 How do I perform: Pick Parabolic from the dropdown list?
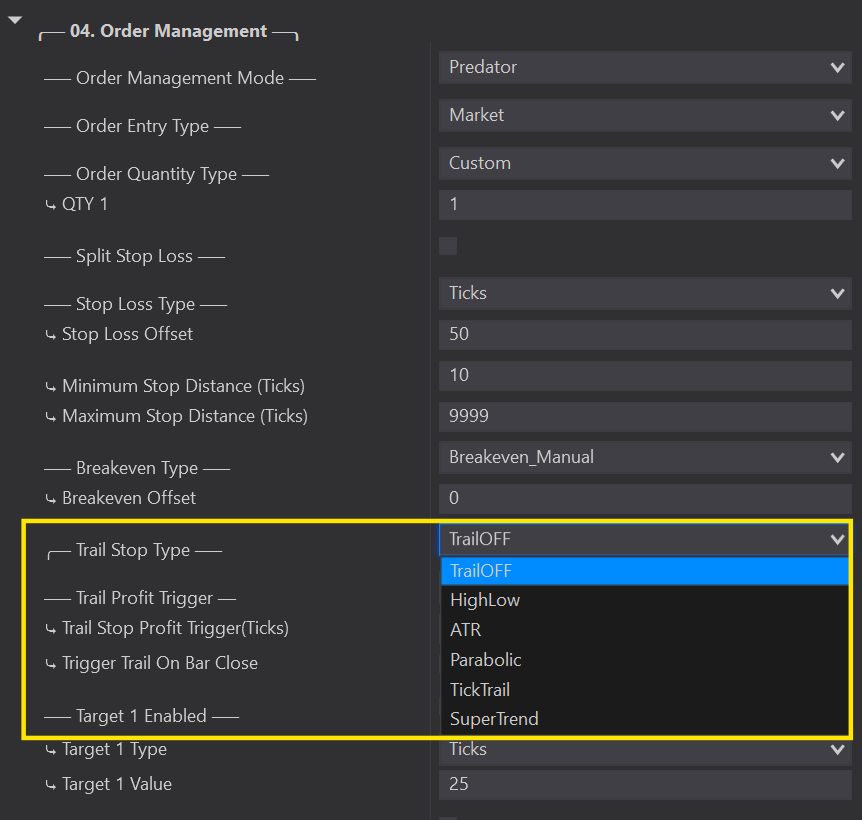pos(644,660)
